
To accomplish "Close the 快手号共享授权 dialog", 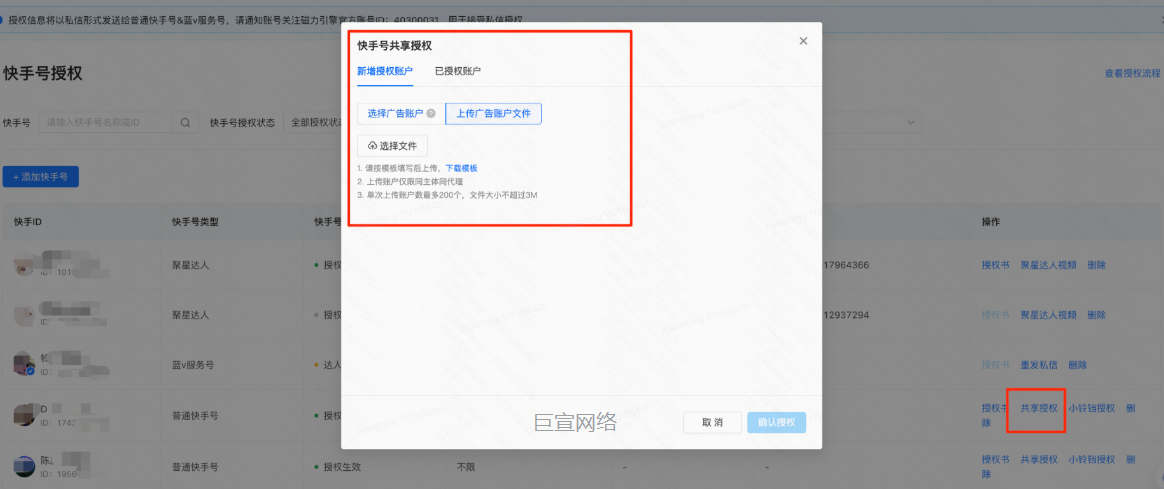I will tap(803, 41).
